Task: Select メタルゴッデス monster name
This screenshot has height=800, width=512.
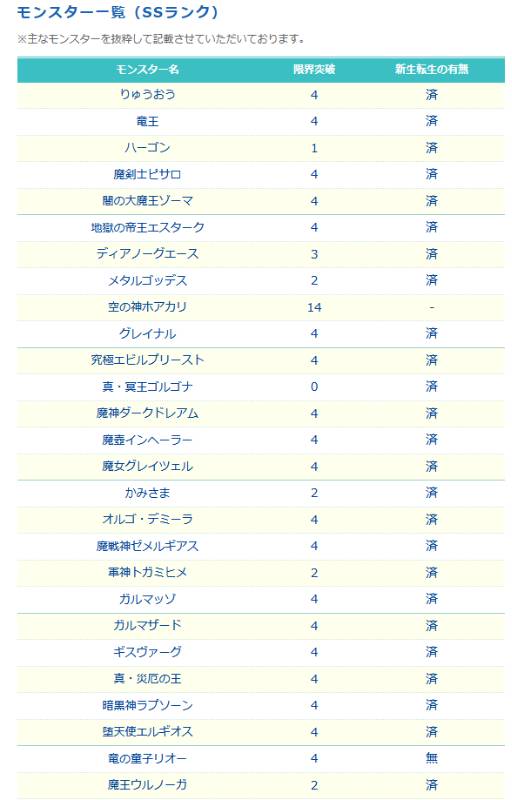Action: (147, 280)
